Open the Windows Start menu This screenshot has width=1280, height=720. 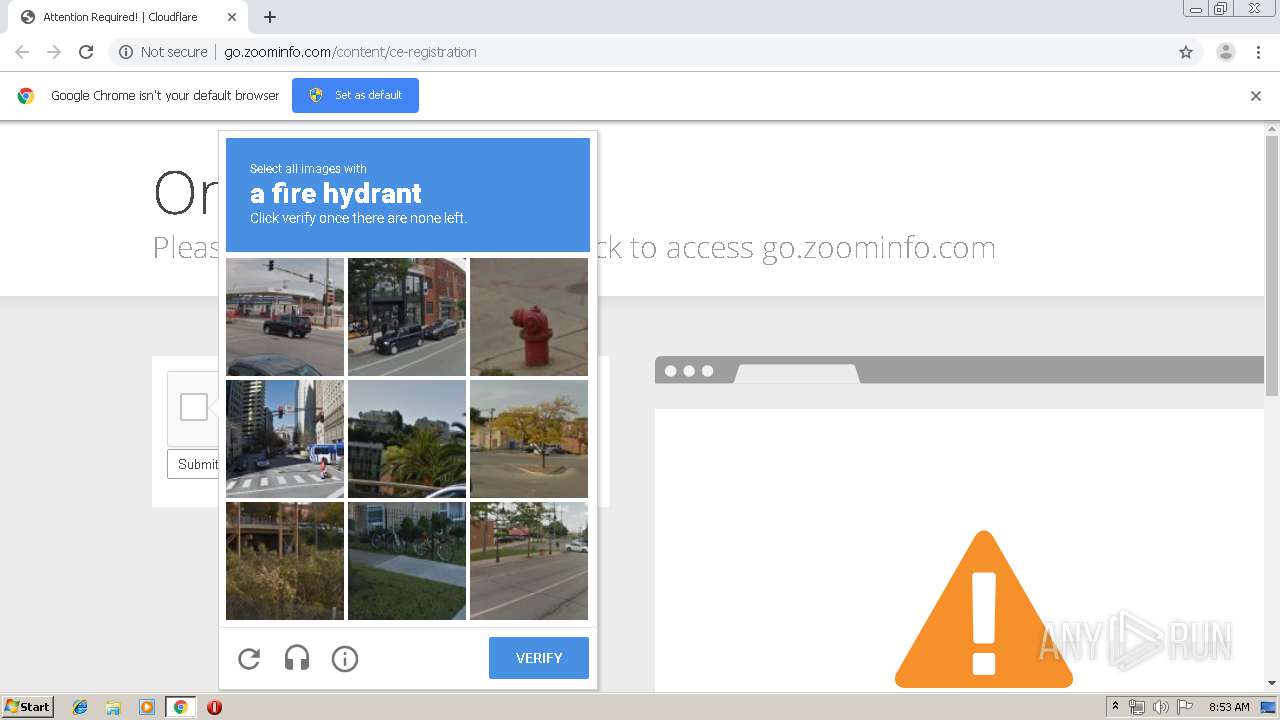click(x=28, y=707)
